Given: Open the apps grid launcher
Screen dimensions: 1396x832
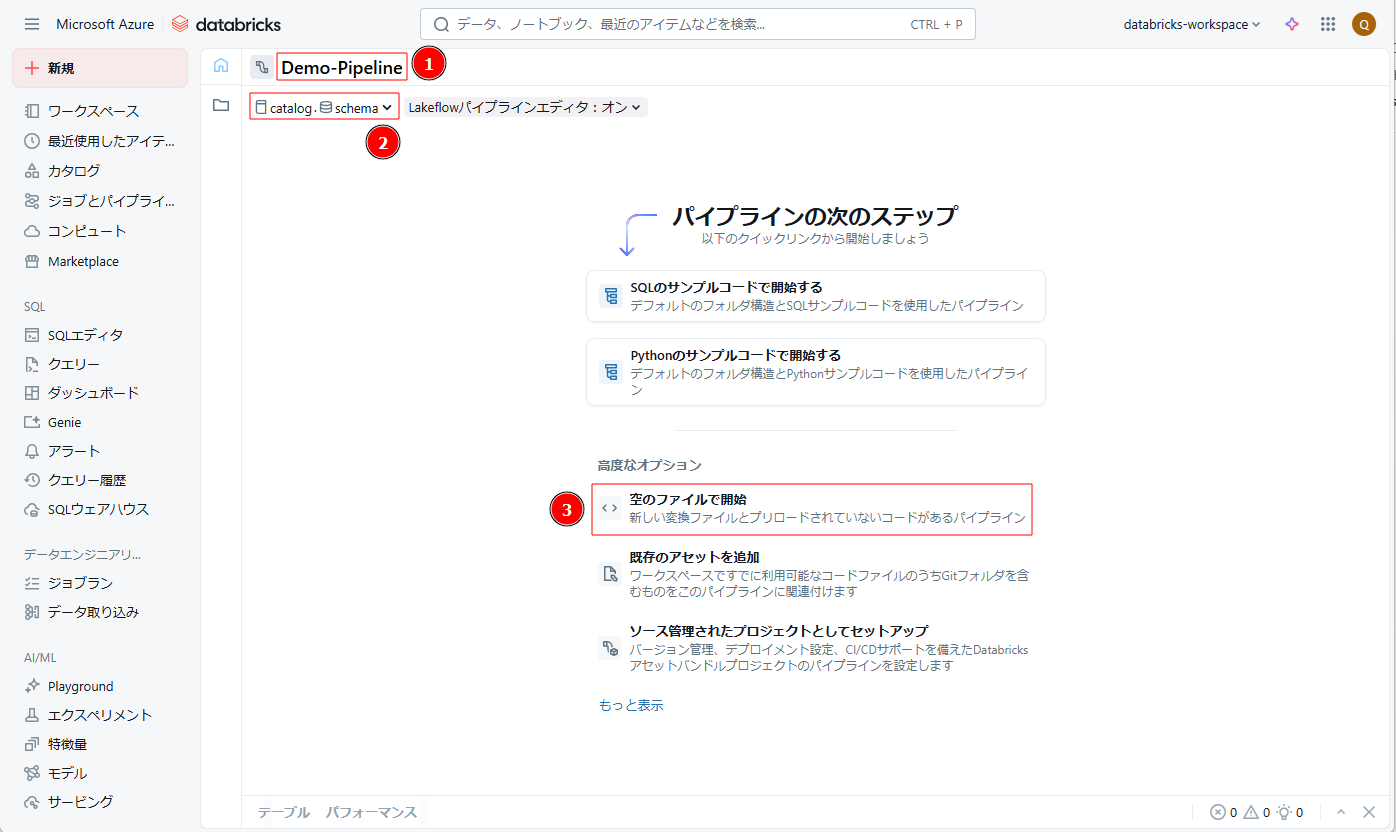Looking at the screenshot, I should click(1328, 24).
